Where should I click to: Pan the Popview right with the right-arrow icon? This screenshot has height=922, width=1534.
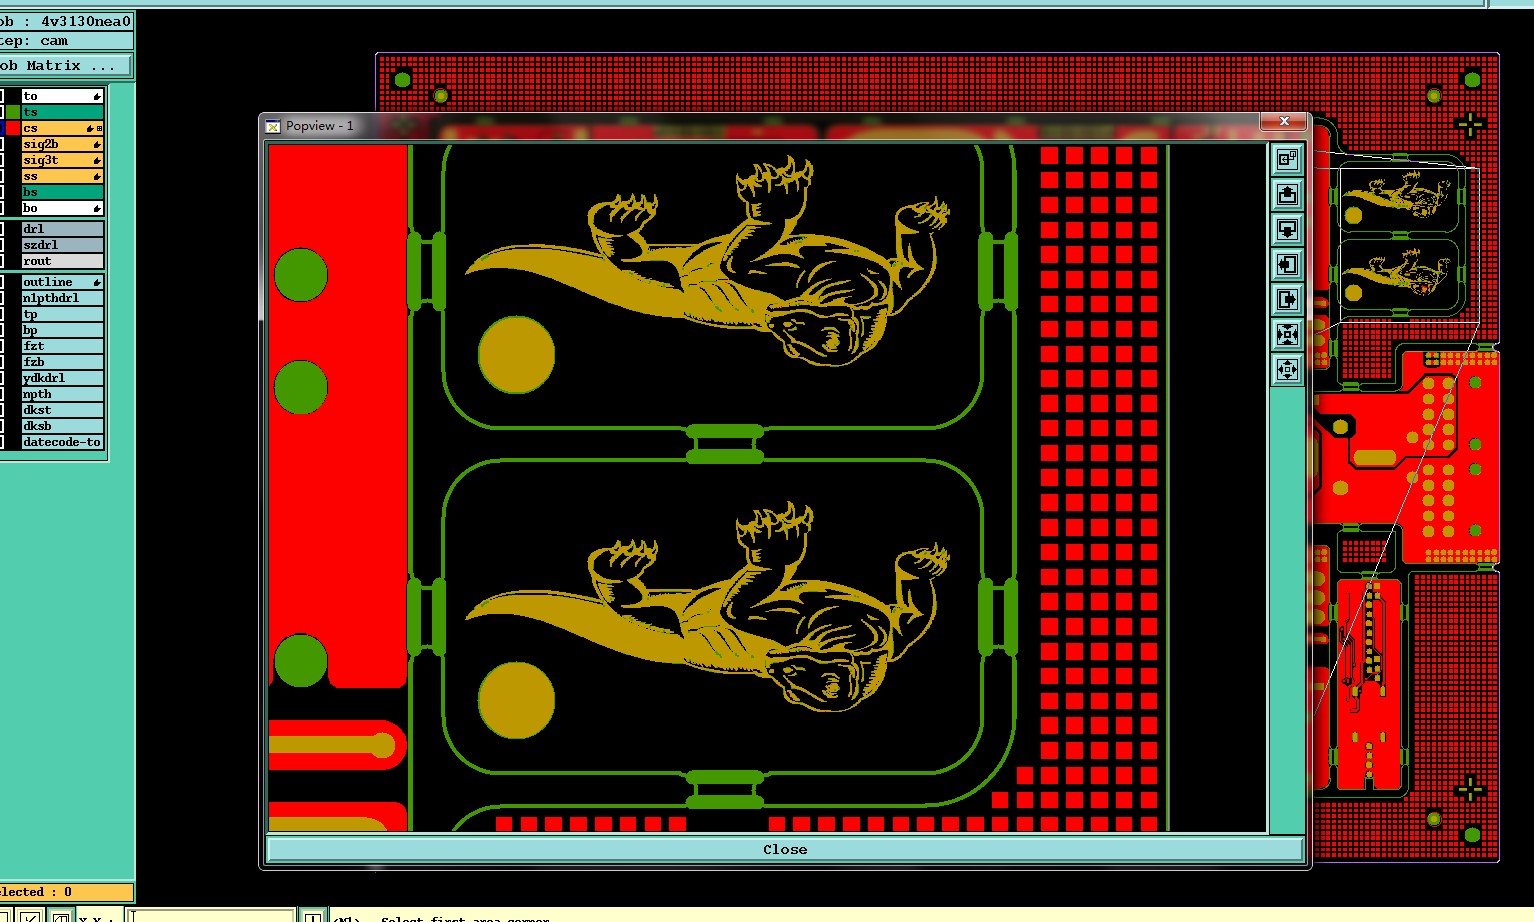pos(1287,299)
